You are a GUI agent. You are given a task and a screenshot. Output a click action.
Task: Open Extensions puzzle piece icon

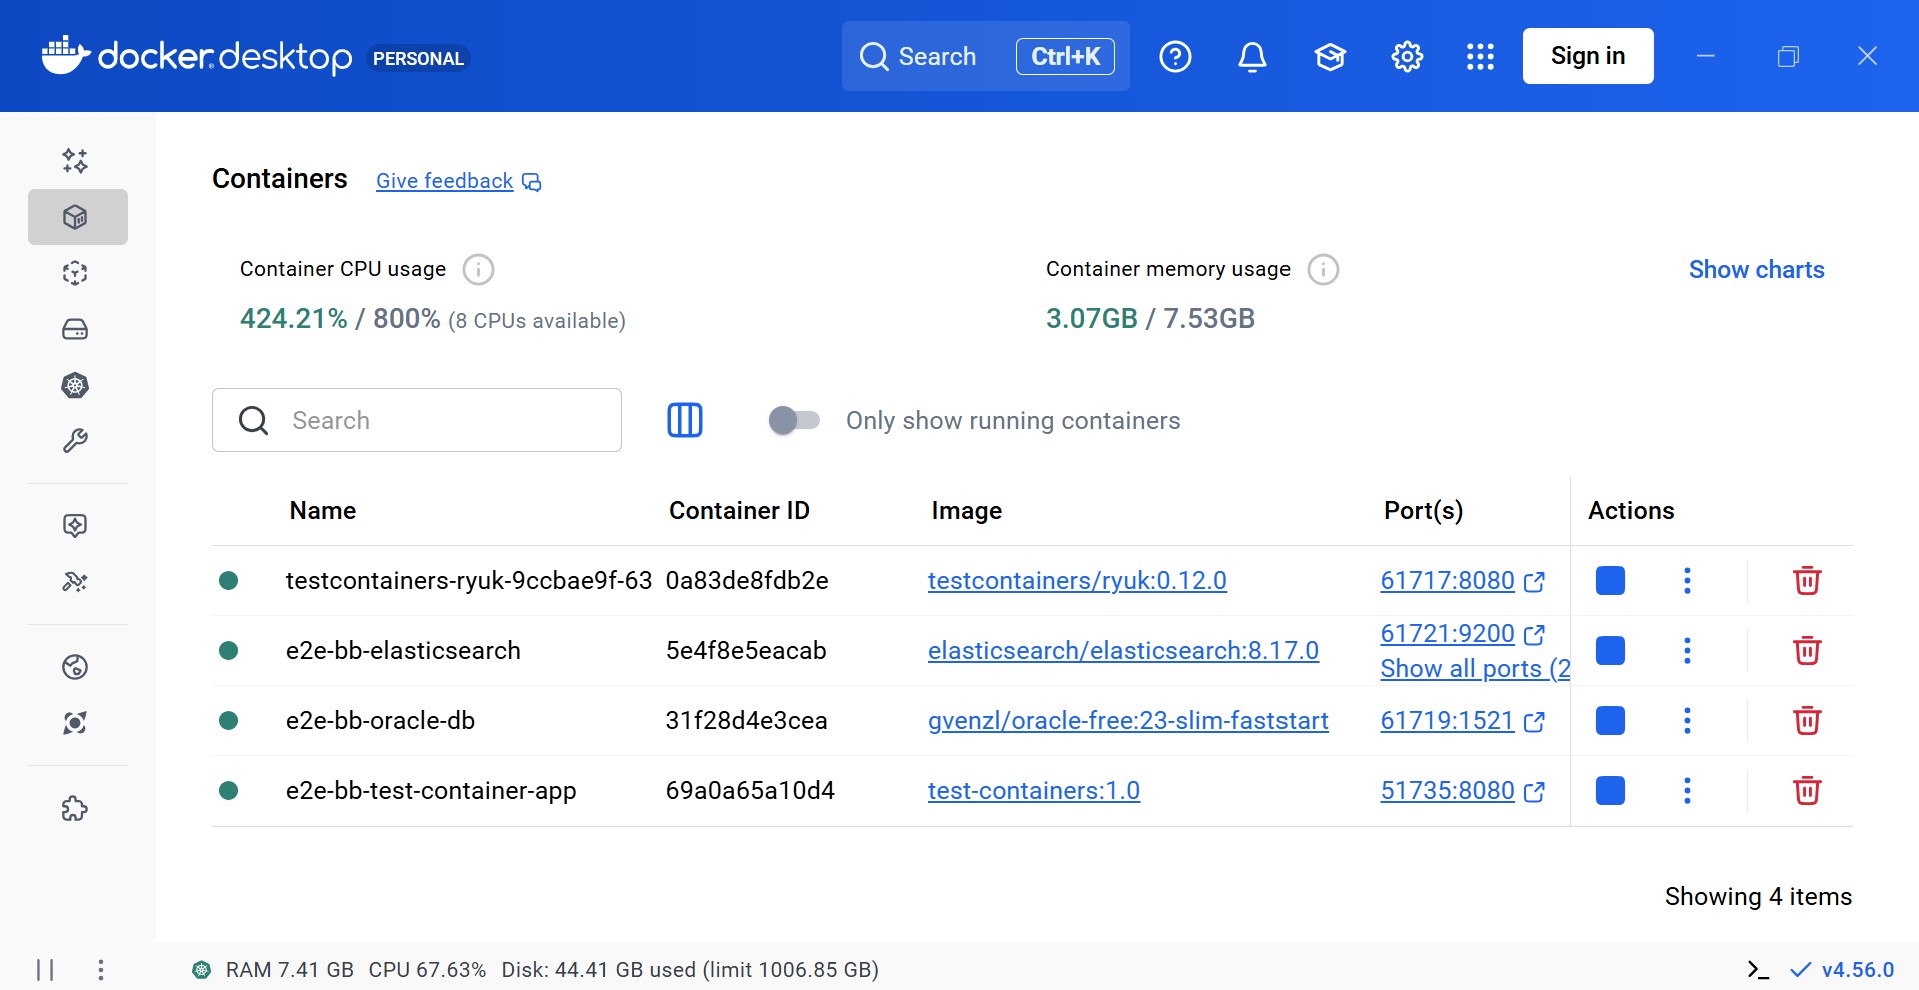point(75,808)
